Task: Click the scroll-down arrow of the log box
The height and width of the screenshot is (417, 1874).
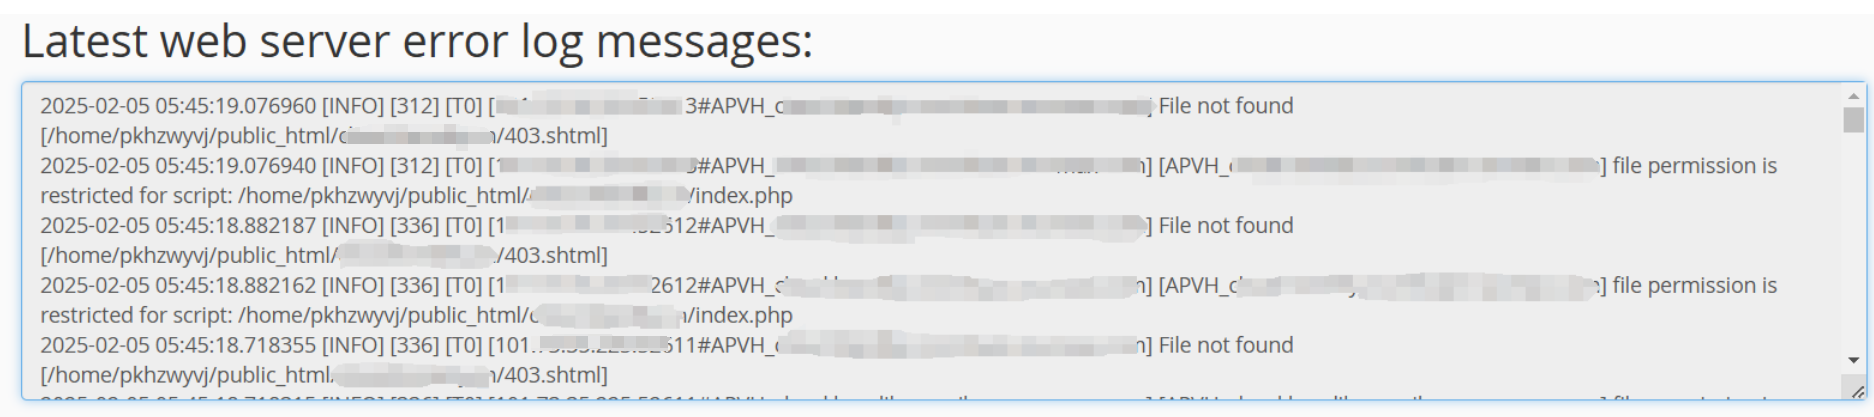Action: (x=1853, y=360)
